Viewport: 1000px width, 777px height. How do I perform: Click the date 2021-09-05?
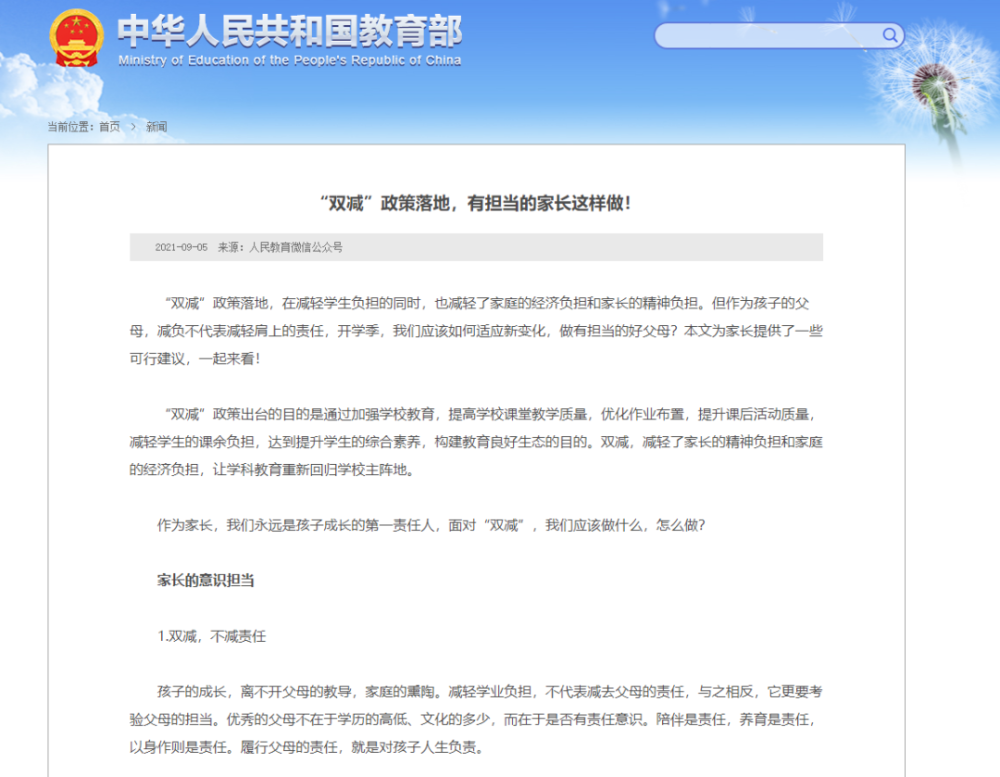[181, 247]
